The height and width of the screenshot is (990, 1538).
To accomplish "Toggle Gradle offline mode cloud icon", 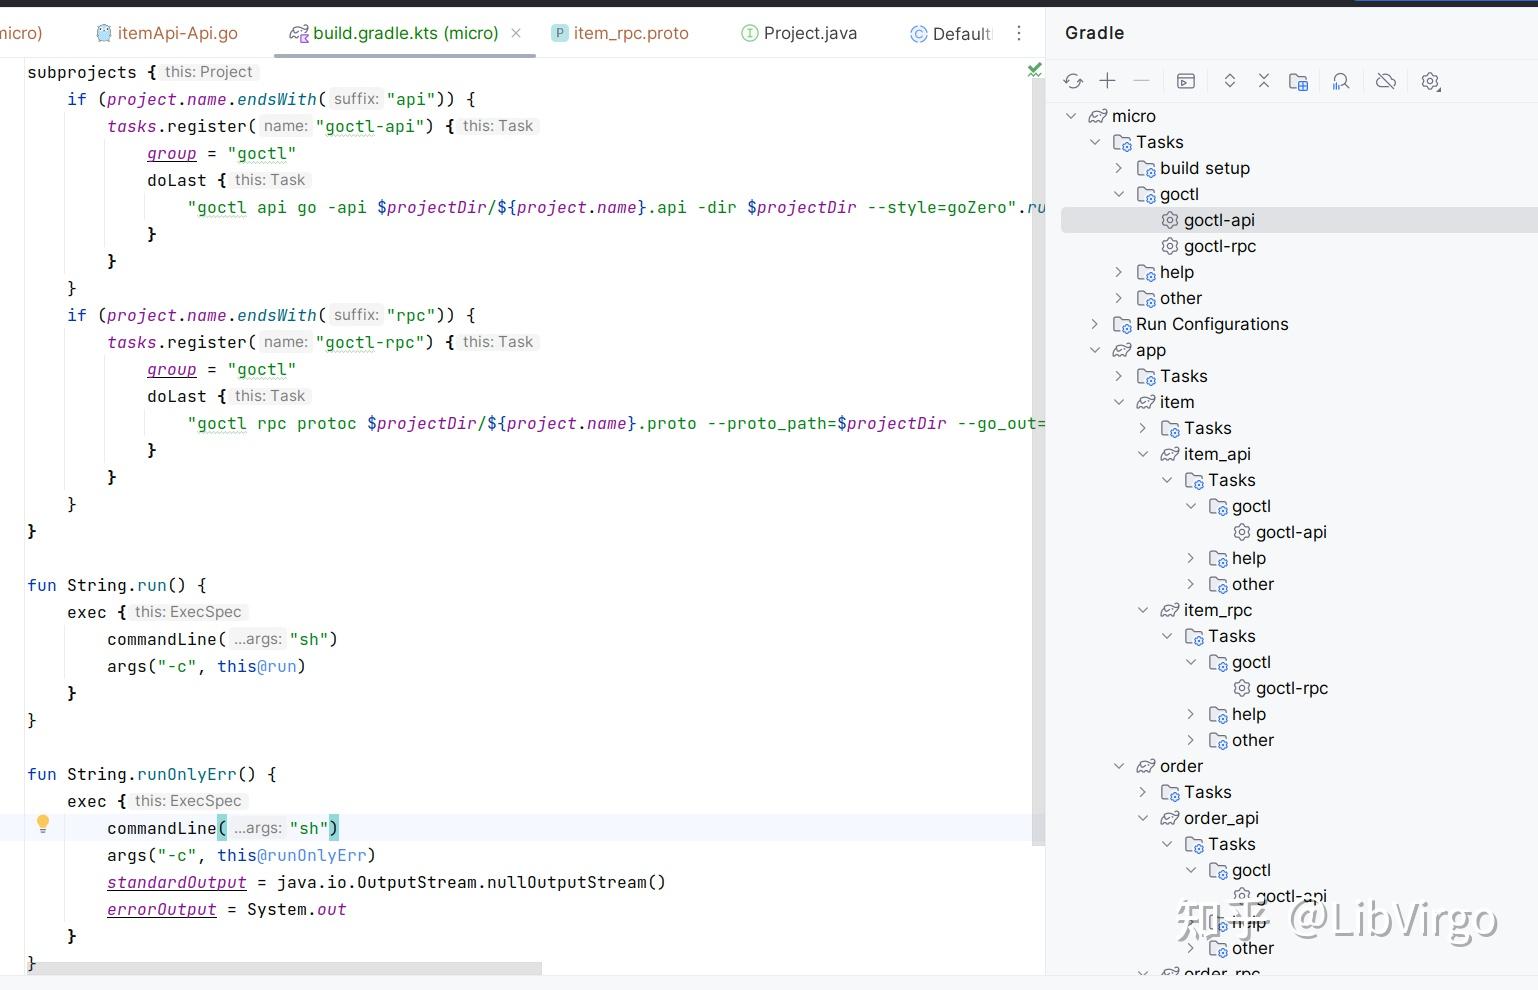I will [x=1386, y=81].
